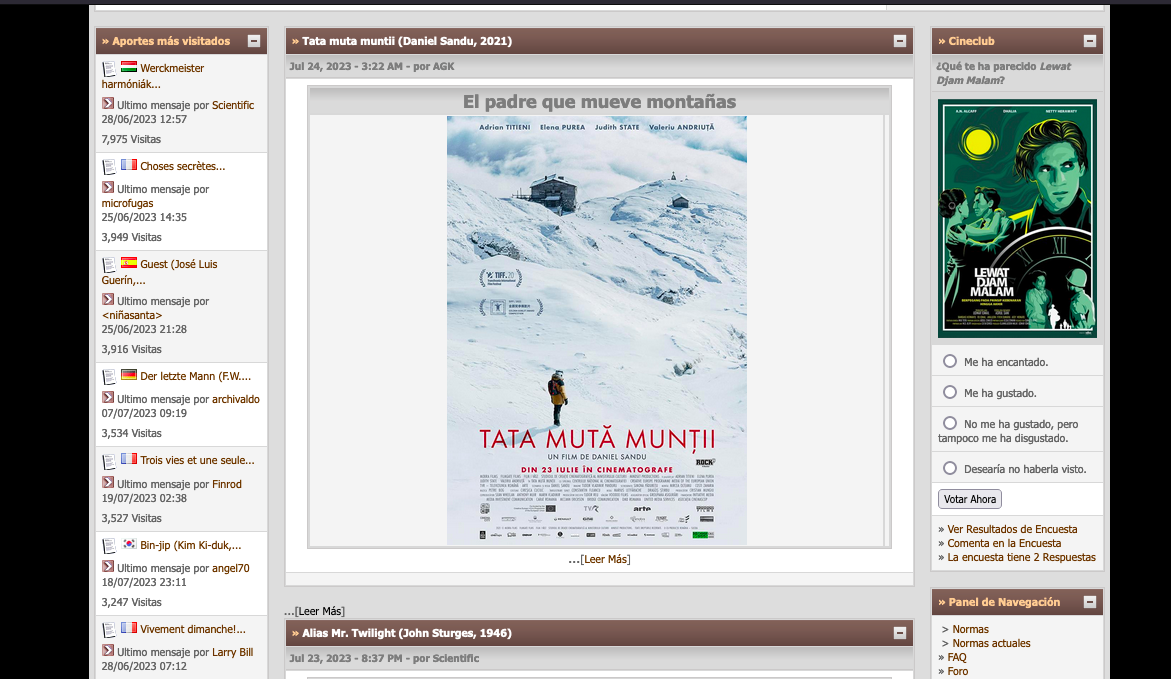Click the Lewat Djam Malam poster image

point(1017,218)
